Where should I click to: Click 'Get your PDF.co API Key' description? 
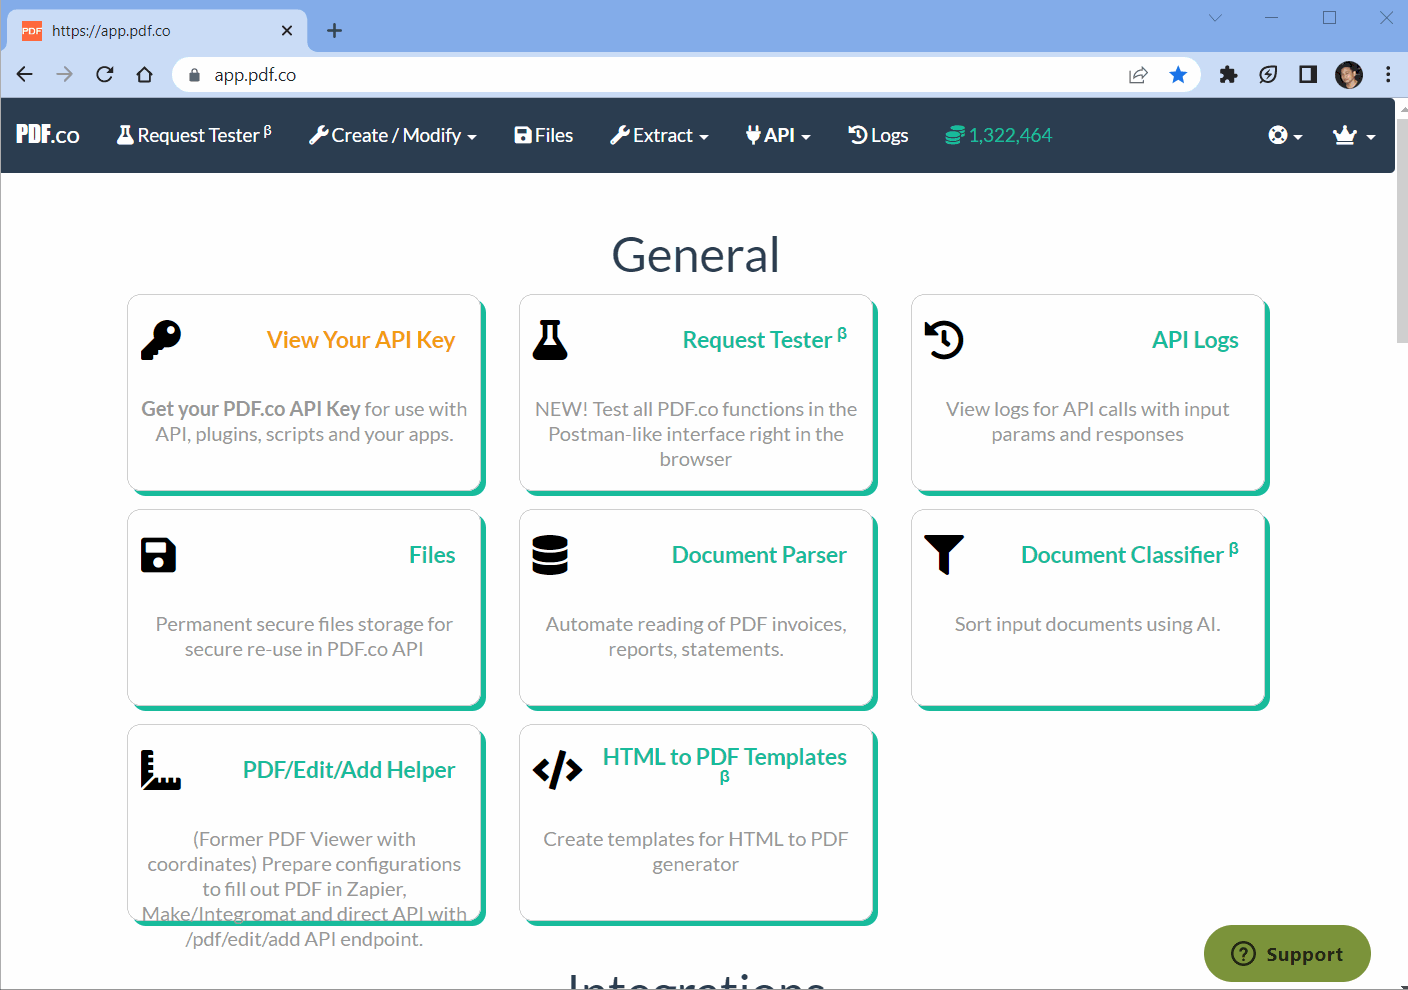coord(304,421)
